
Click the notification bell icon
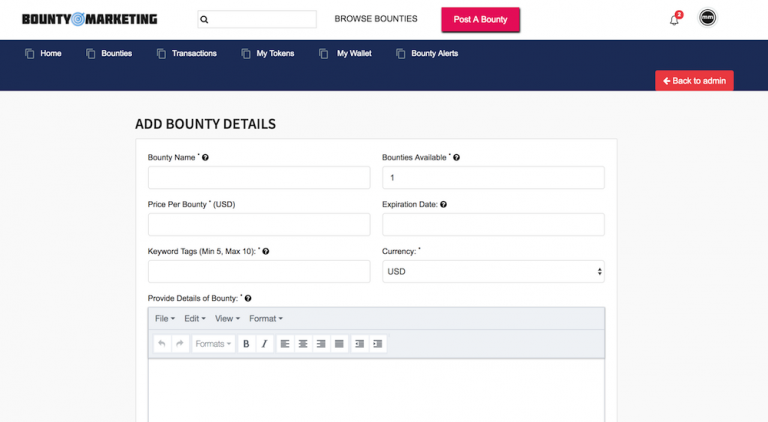674,20
